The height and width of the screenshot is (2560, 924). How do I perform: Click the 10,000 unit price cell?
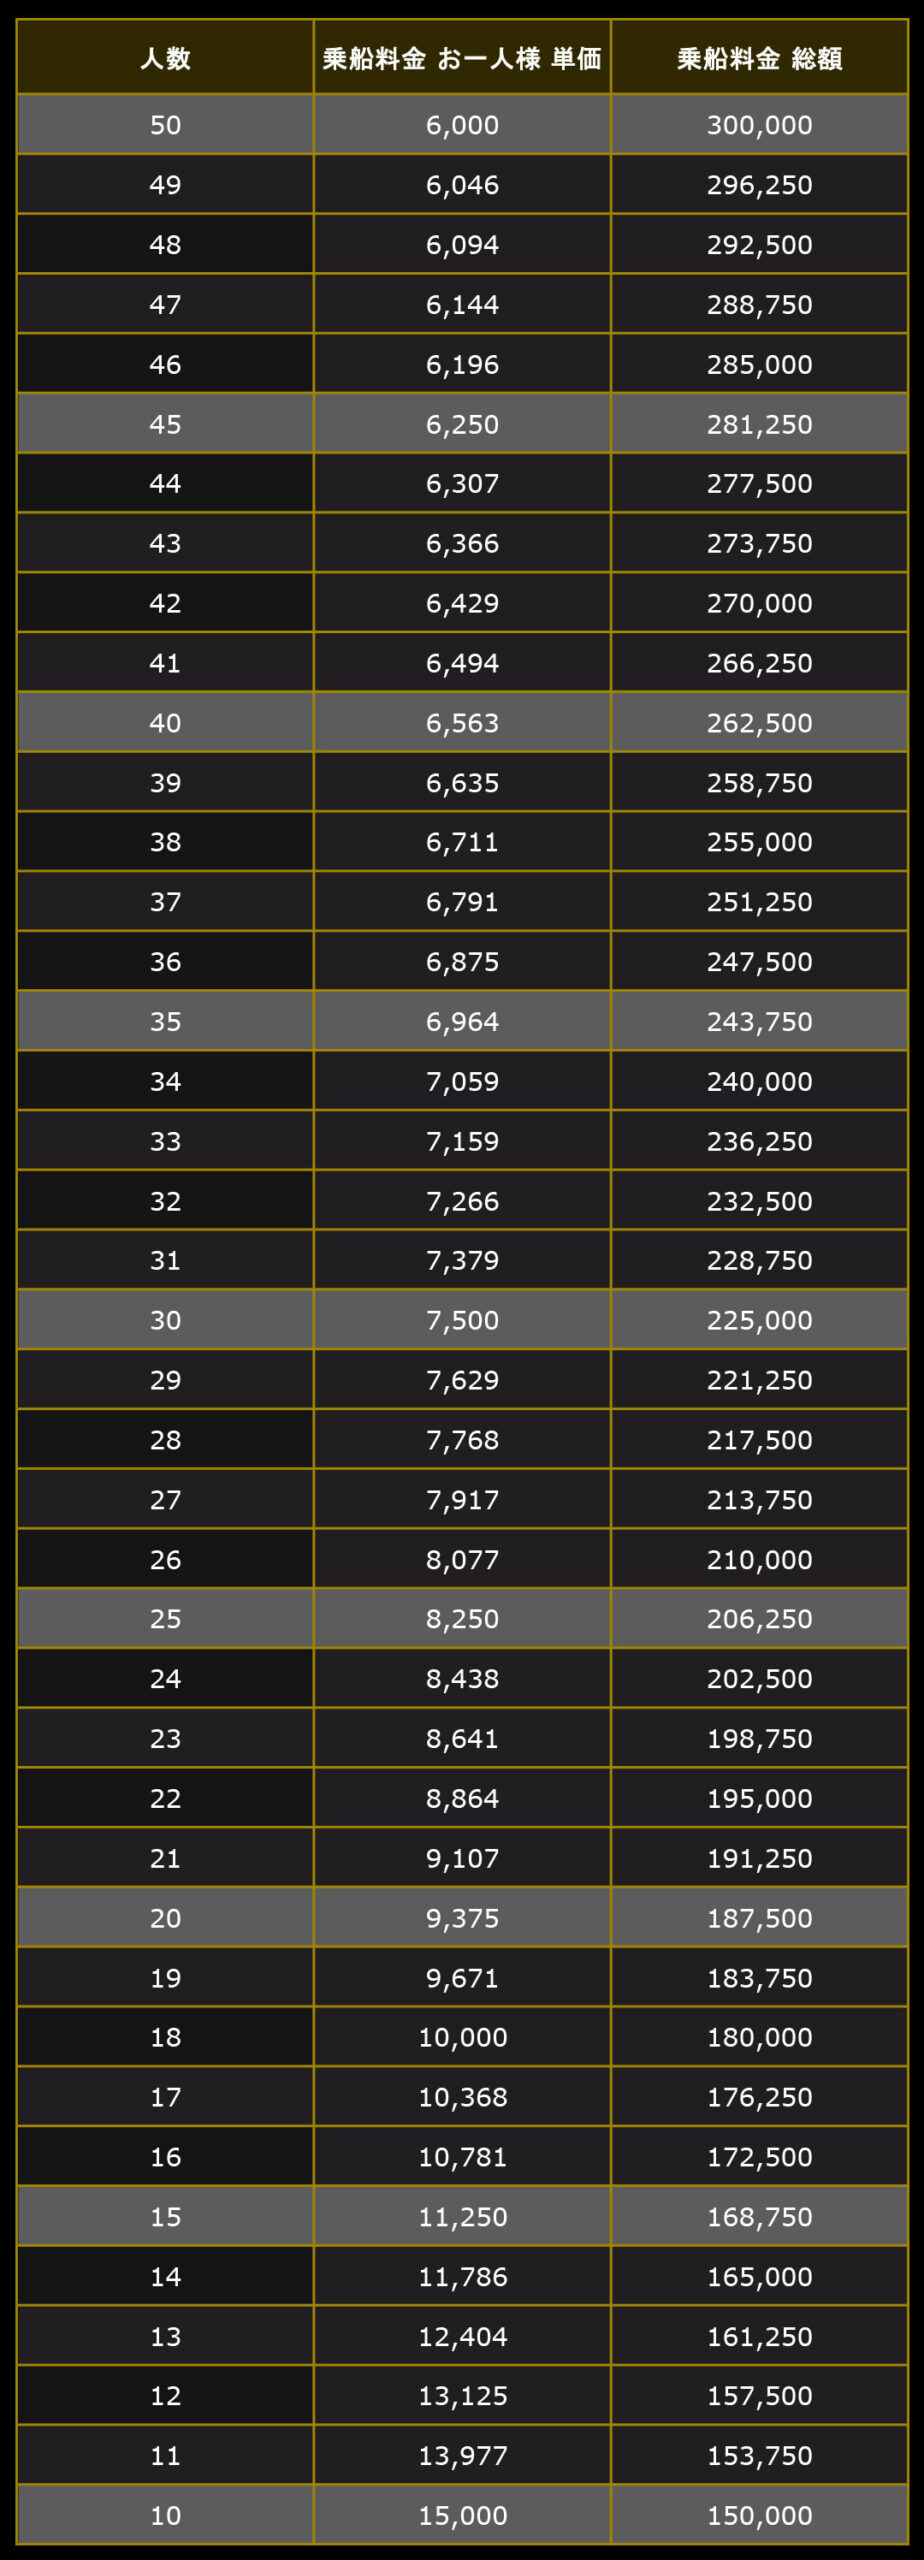coord(462,2037)
